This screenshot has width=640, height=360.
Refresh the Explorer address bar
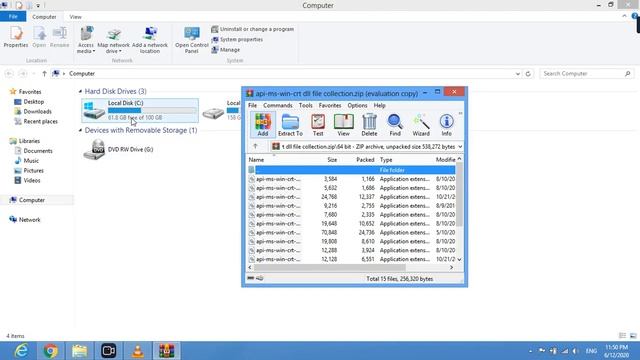[x=528, y=74]
